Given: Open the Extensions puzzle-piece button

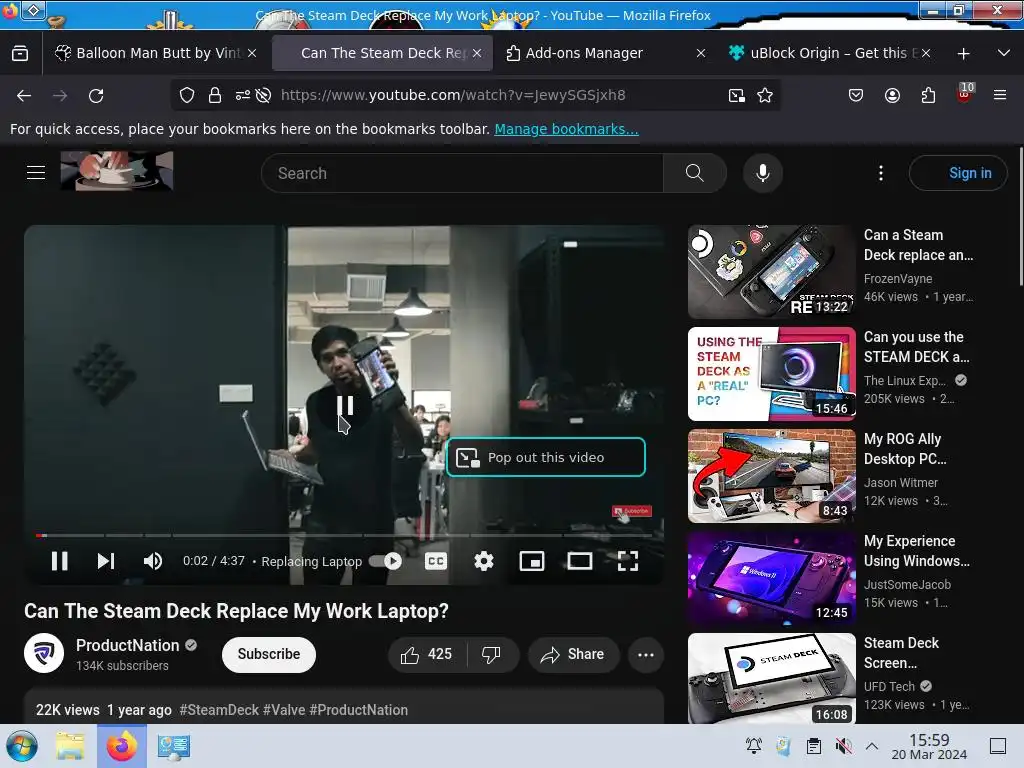Looking at the screenshot, I should point(928,95).
